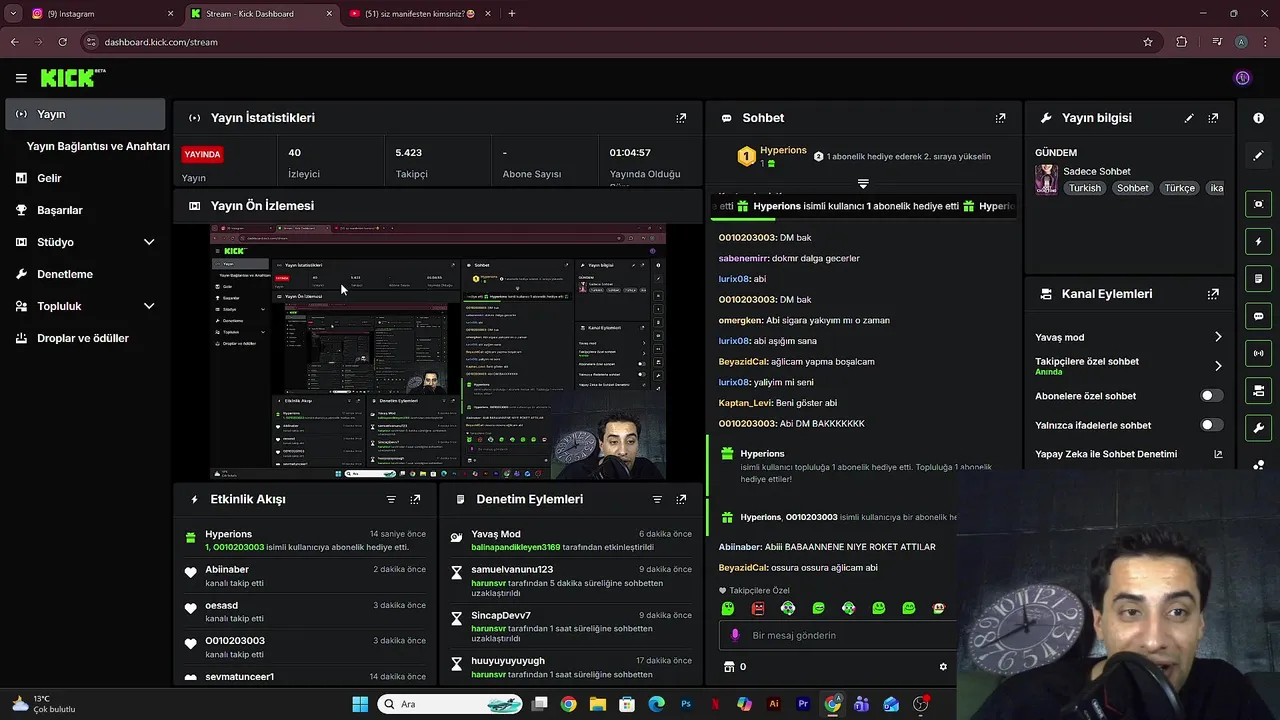Click the Türkçe tag in Yayın bilgisi

click(1179, 188)
